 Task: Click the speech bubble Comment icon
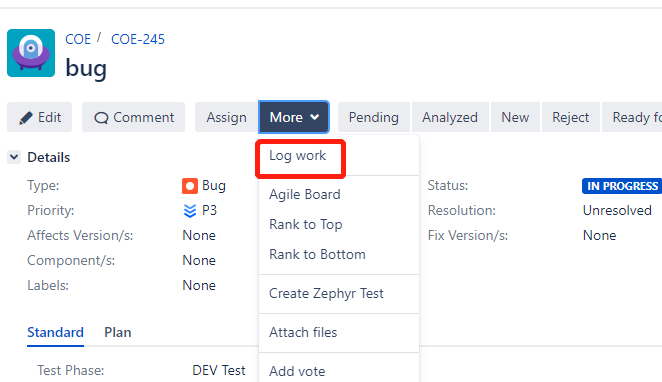click(x=101, y=118)
